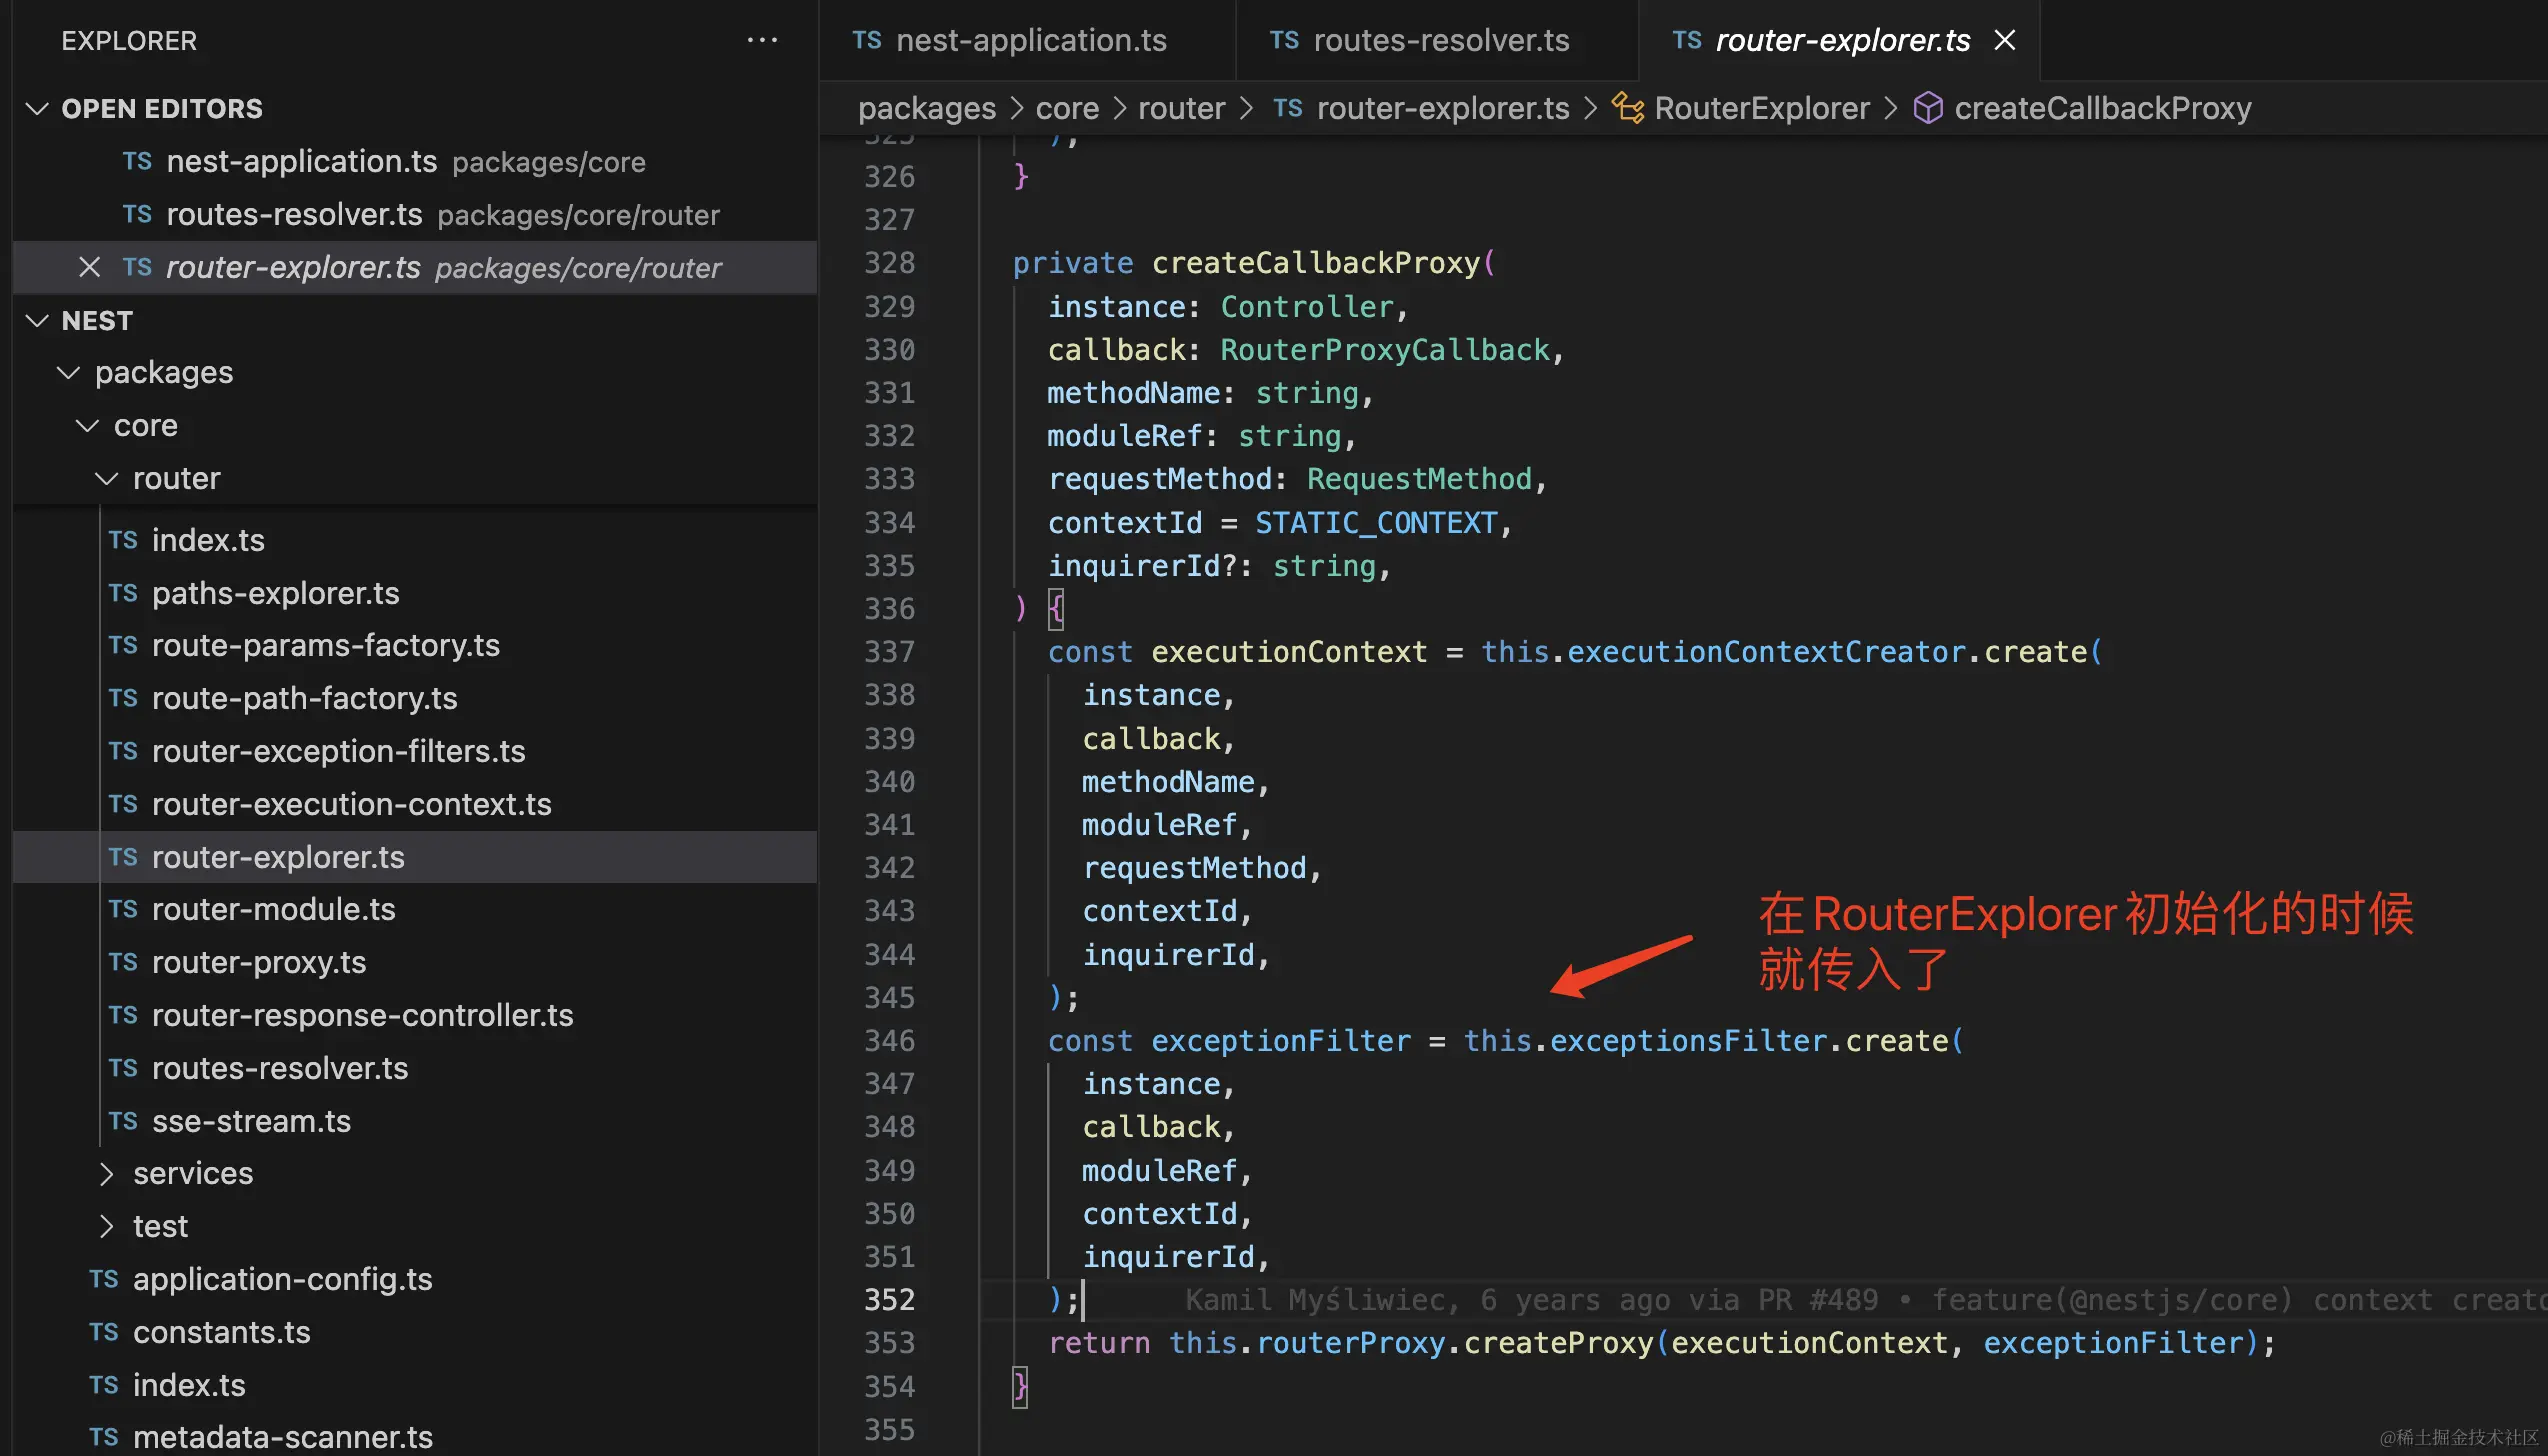This screenshot has height=1456, width=2548.
Task: Open constants.ts file
Action: coord(414,1332)
